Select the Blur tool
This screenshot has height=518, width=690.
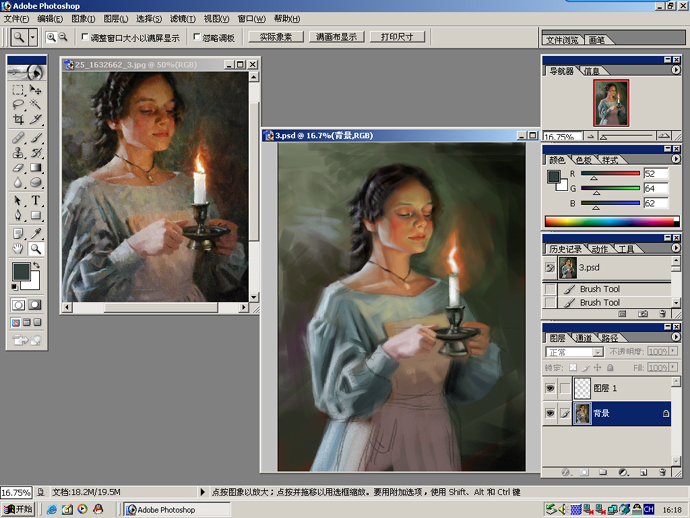pos(18,182)
